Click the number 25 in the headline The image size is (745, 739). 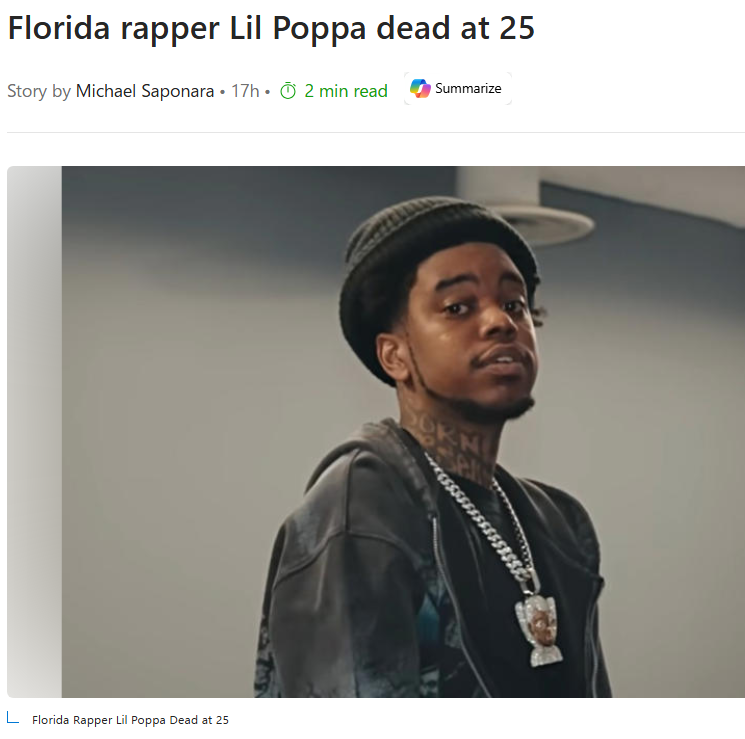pos(517,28)
